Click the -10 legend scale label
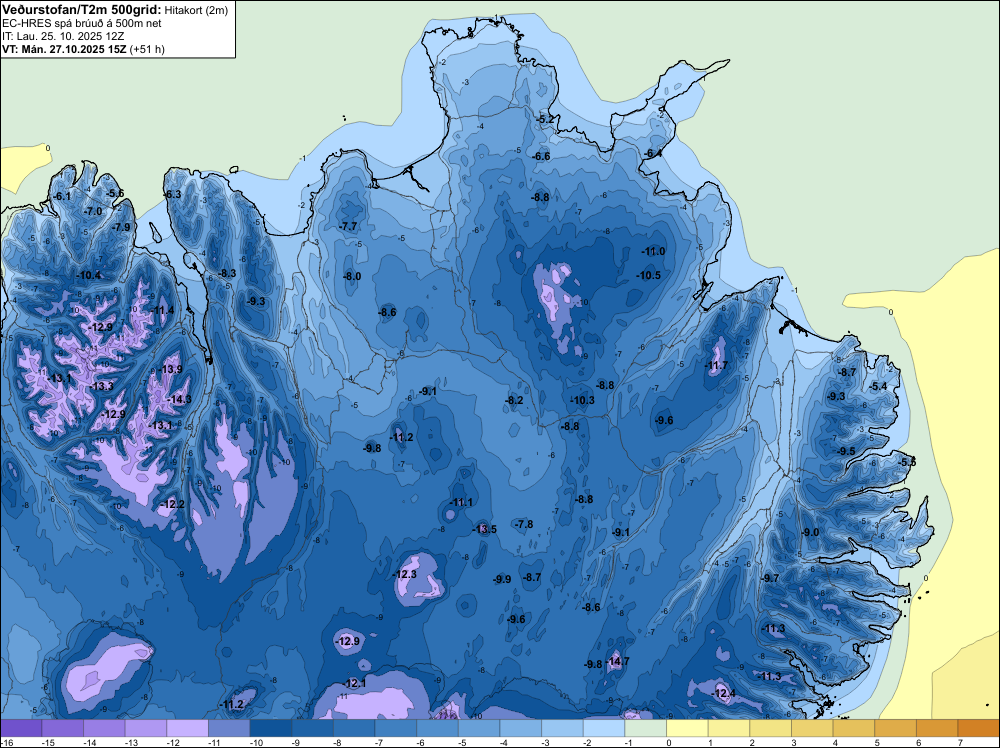 256,742
